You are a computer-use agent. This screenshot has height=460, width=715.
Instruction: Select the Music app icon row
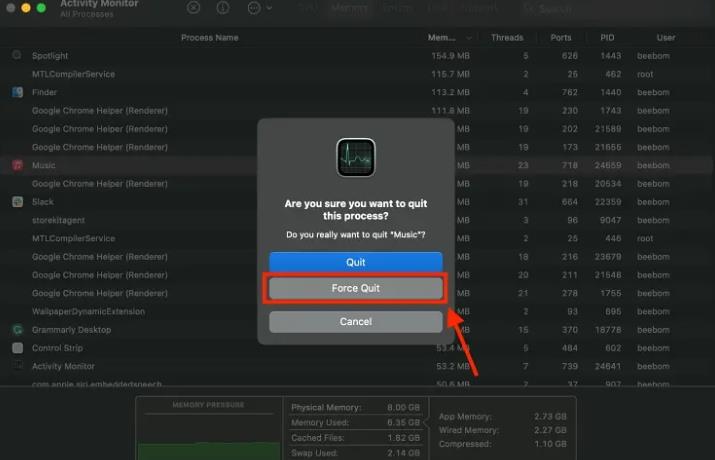[18, 165]
